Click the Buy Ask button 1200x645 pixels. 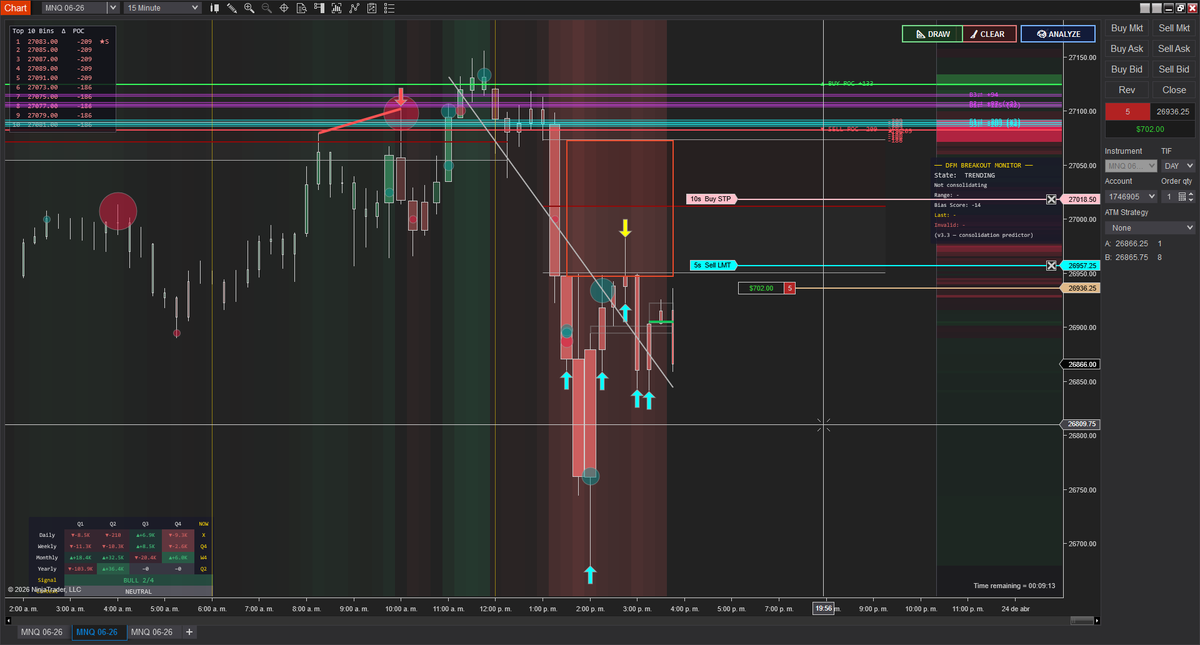tap(1127, 49)
